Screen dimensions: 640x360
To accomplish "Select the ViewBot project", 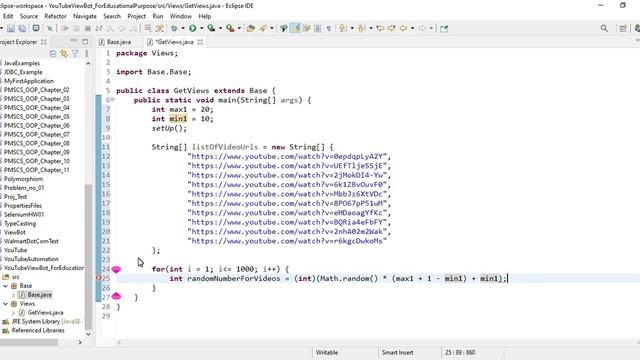I will click(15, 232).
